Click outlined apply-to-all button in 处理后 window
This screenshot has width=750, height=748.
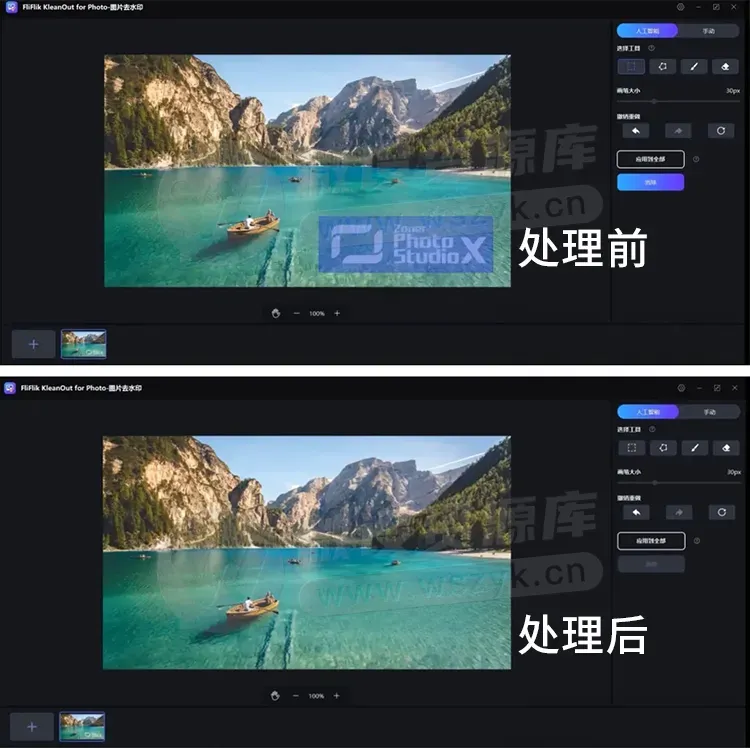click(651, 541)
